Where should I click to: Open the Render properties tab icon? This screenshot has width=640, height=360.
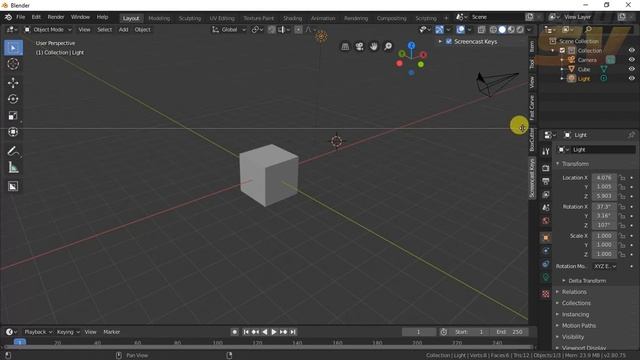click(x=546, y=168)
